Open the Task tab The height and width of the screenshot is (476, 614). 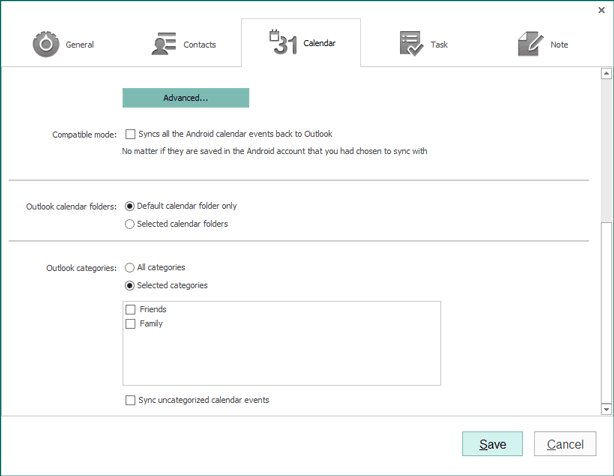tap(424, 44)
